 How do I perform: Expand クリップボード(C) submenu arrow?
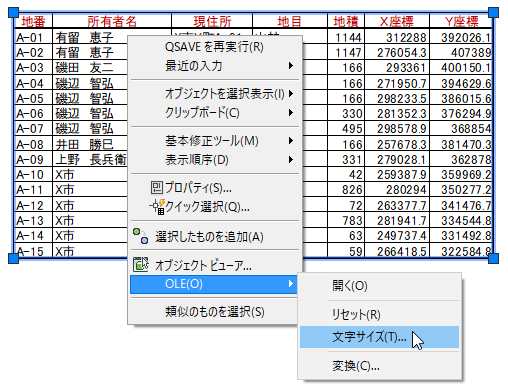coord(291,113)
